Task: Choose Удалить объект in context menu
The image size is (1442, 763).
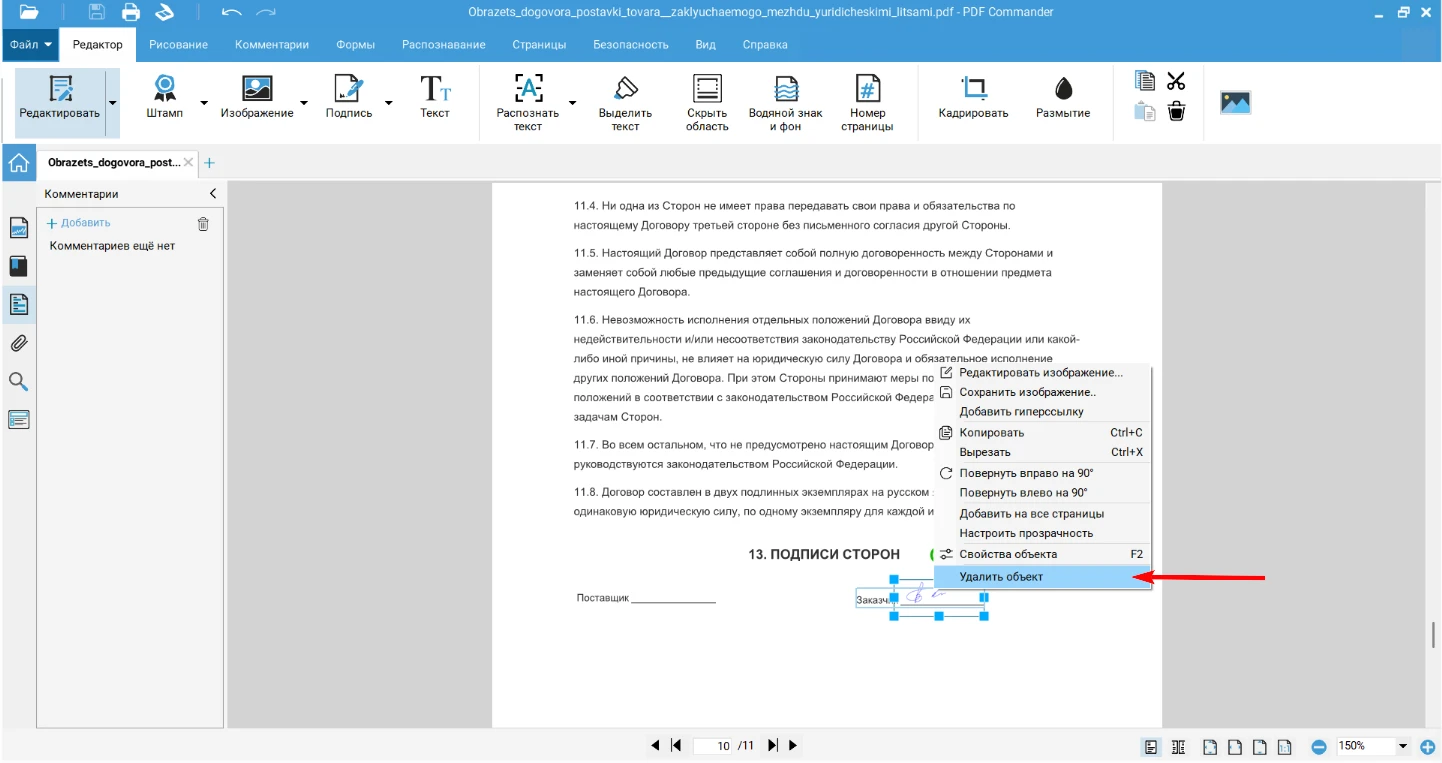Action: pyautogui.click(x=1001, y=577)
